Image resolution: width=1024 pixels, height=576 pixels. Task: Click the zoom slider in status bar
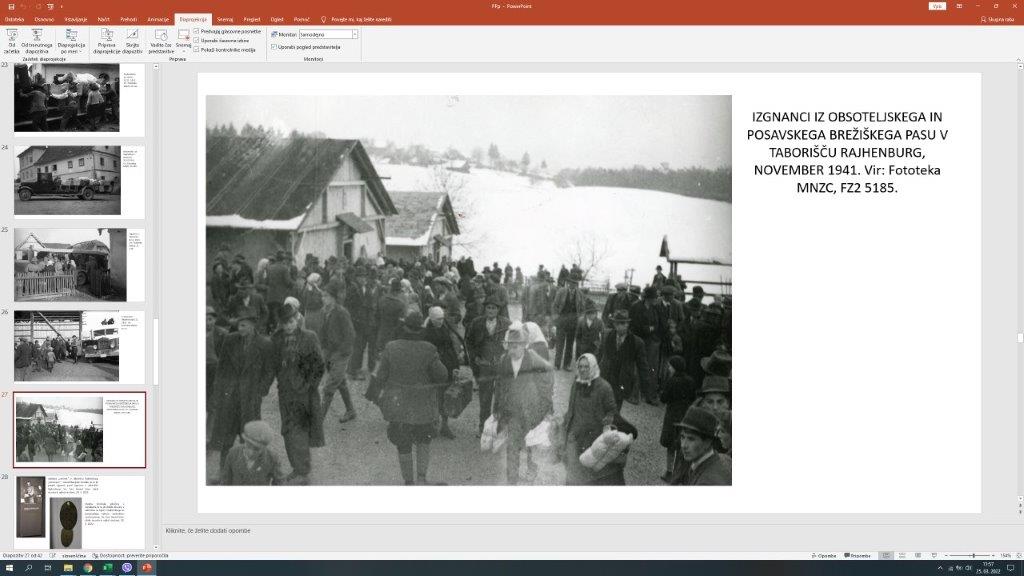pos(973,555)
